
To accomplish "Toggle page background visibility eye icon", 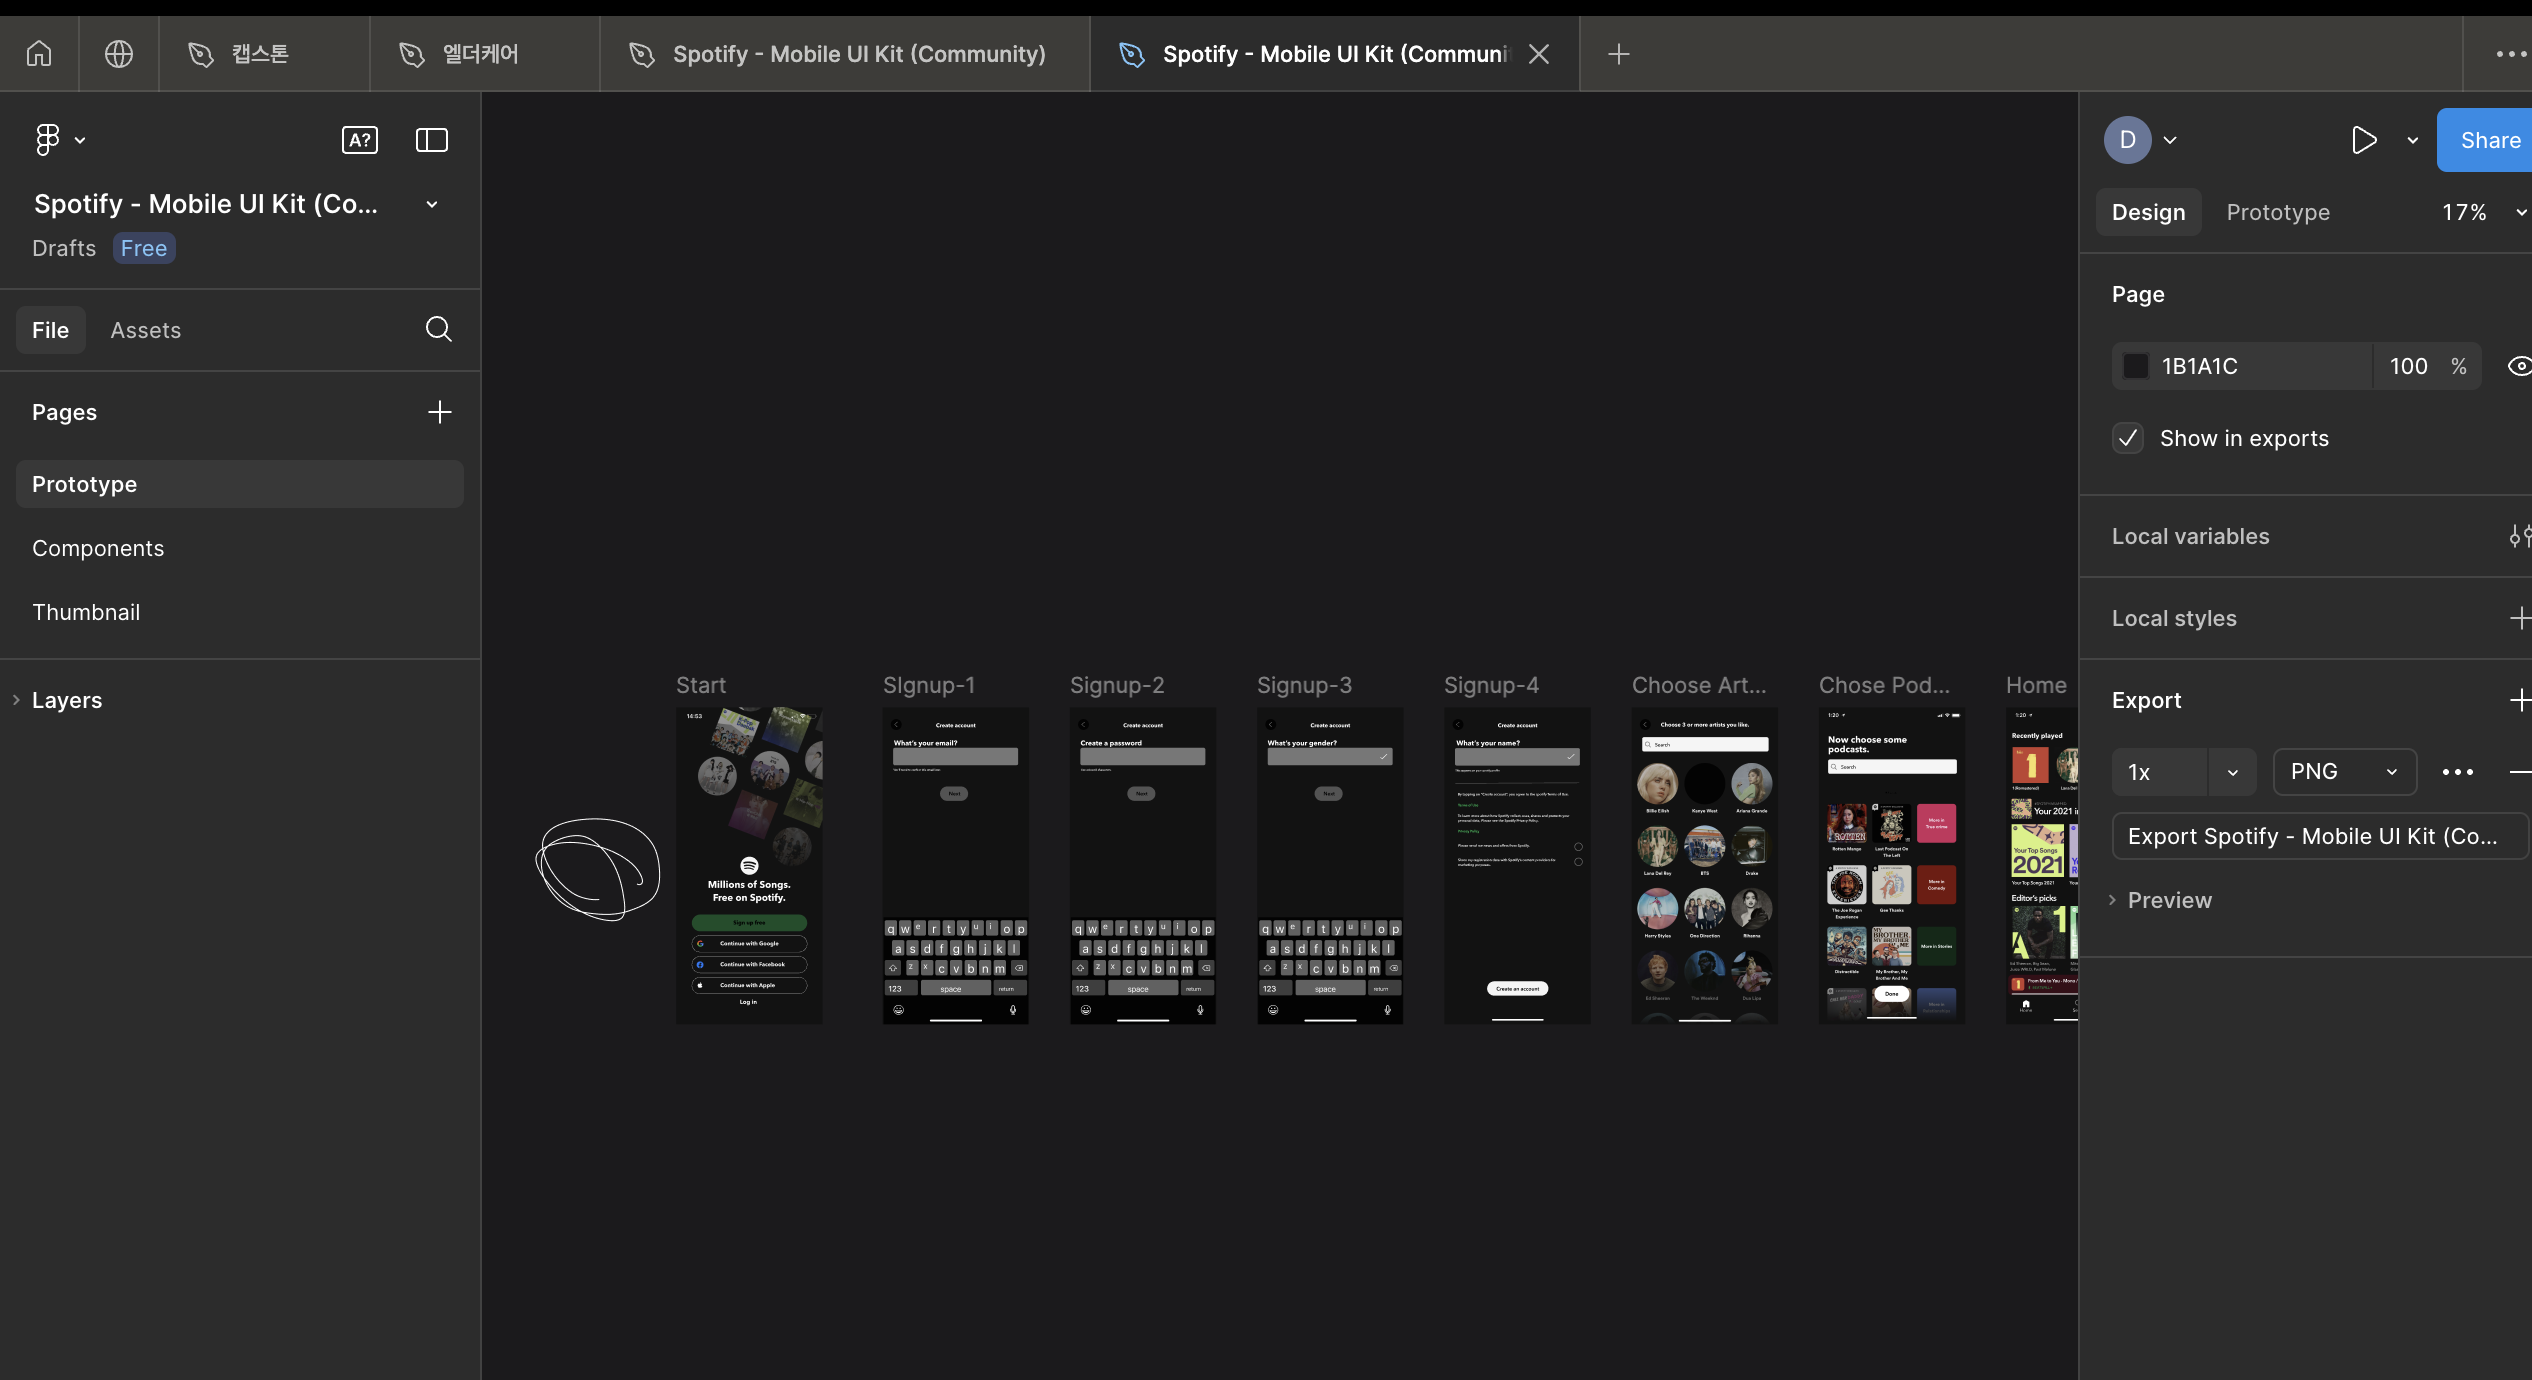I will 2519,366.
